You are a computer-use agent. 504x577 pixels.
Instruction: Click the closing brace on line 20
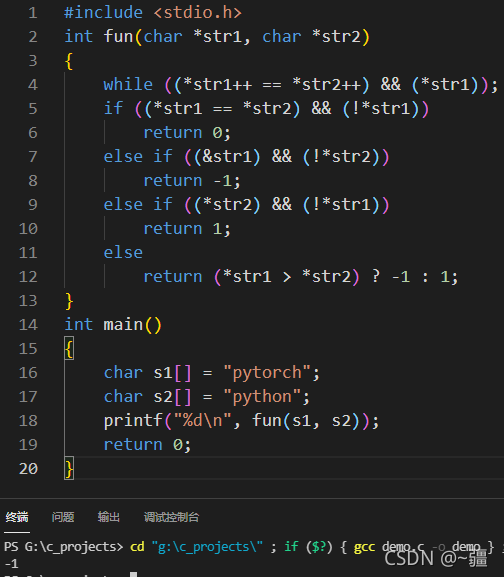69,469
